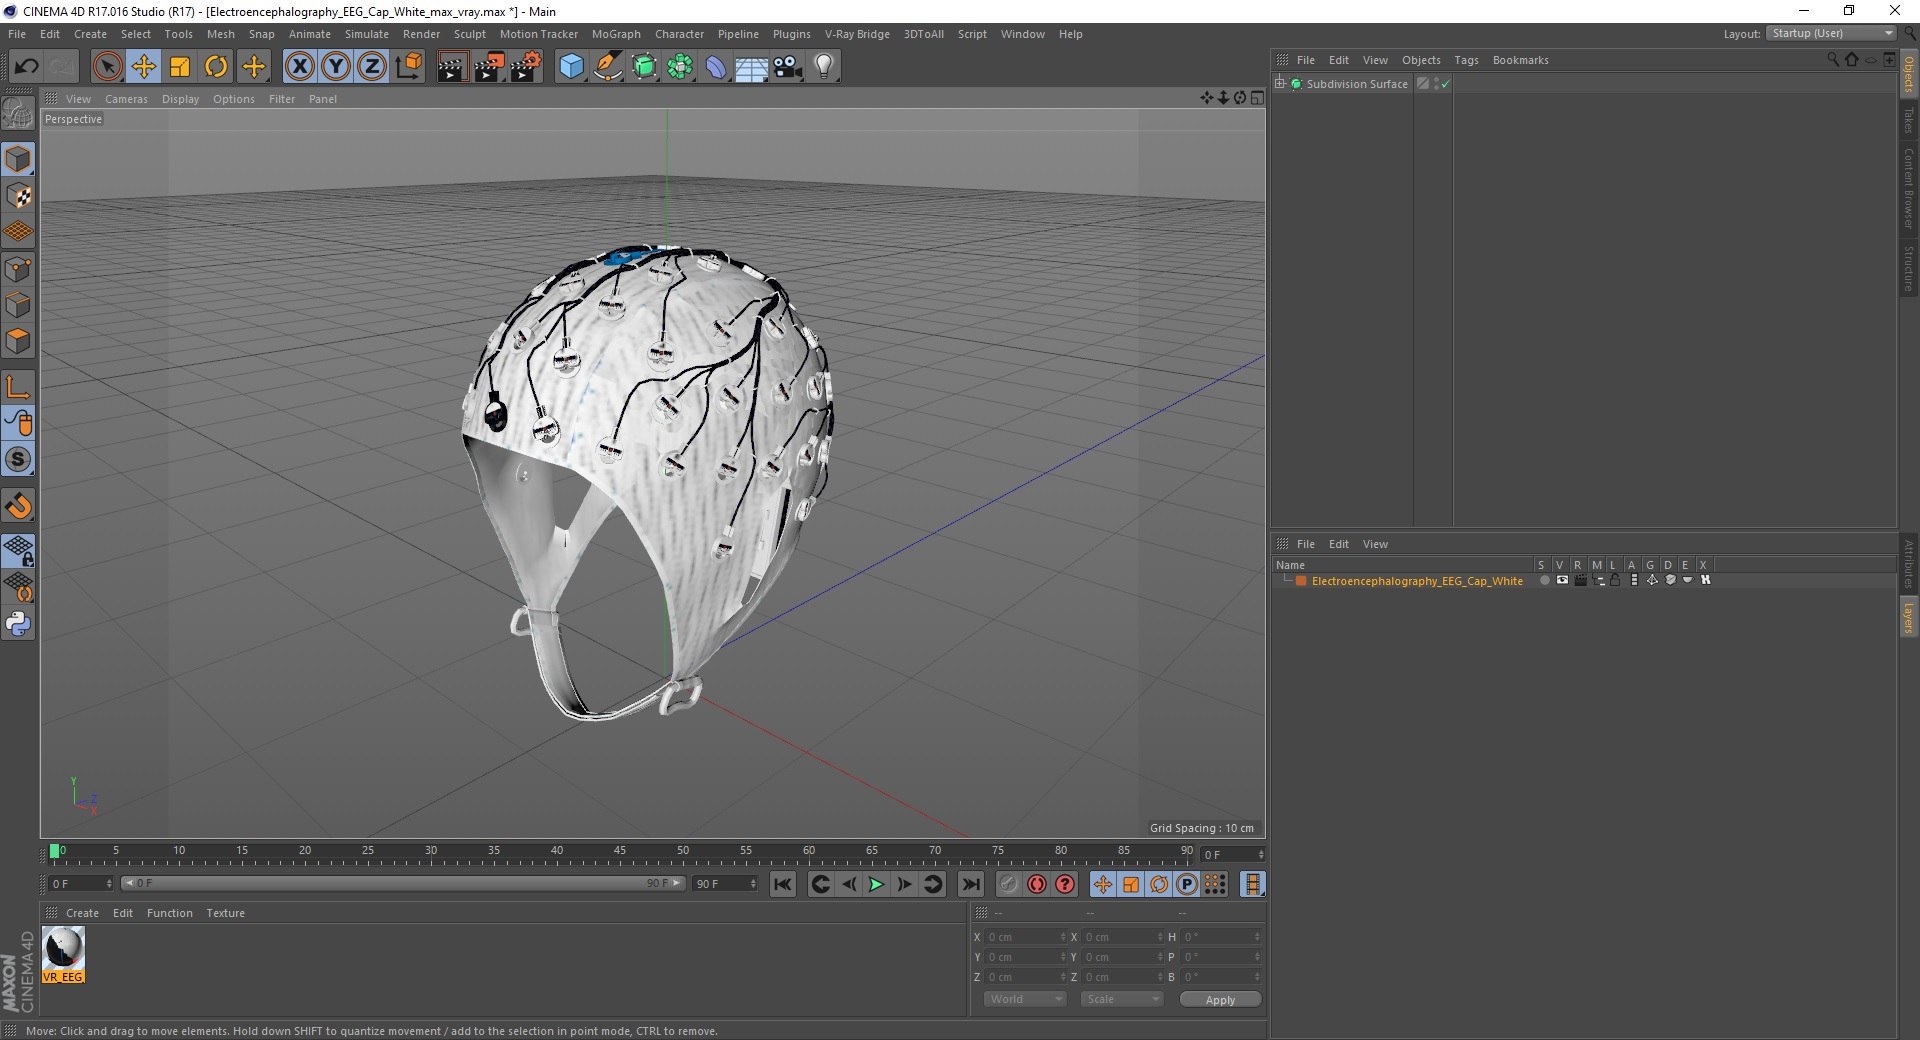Open Edit Render Settings icon
Viewport: 1920px width, 1040px height.
tap(526, 67)
